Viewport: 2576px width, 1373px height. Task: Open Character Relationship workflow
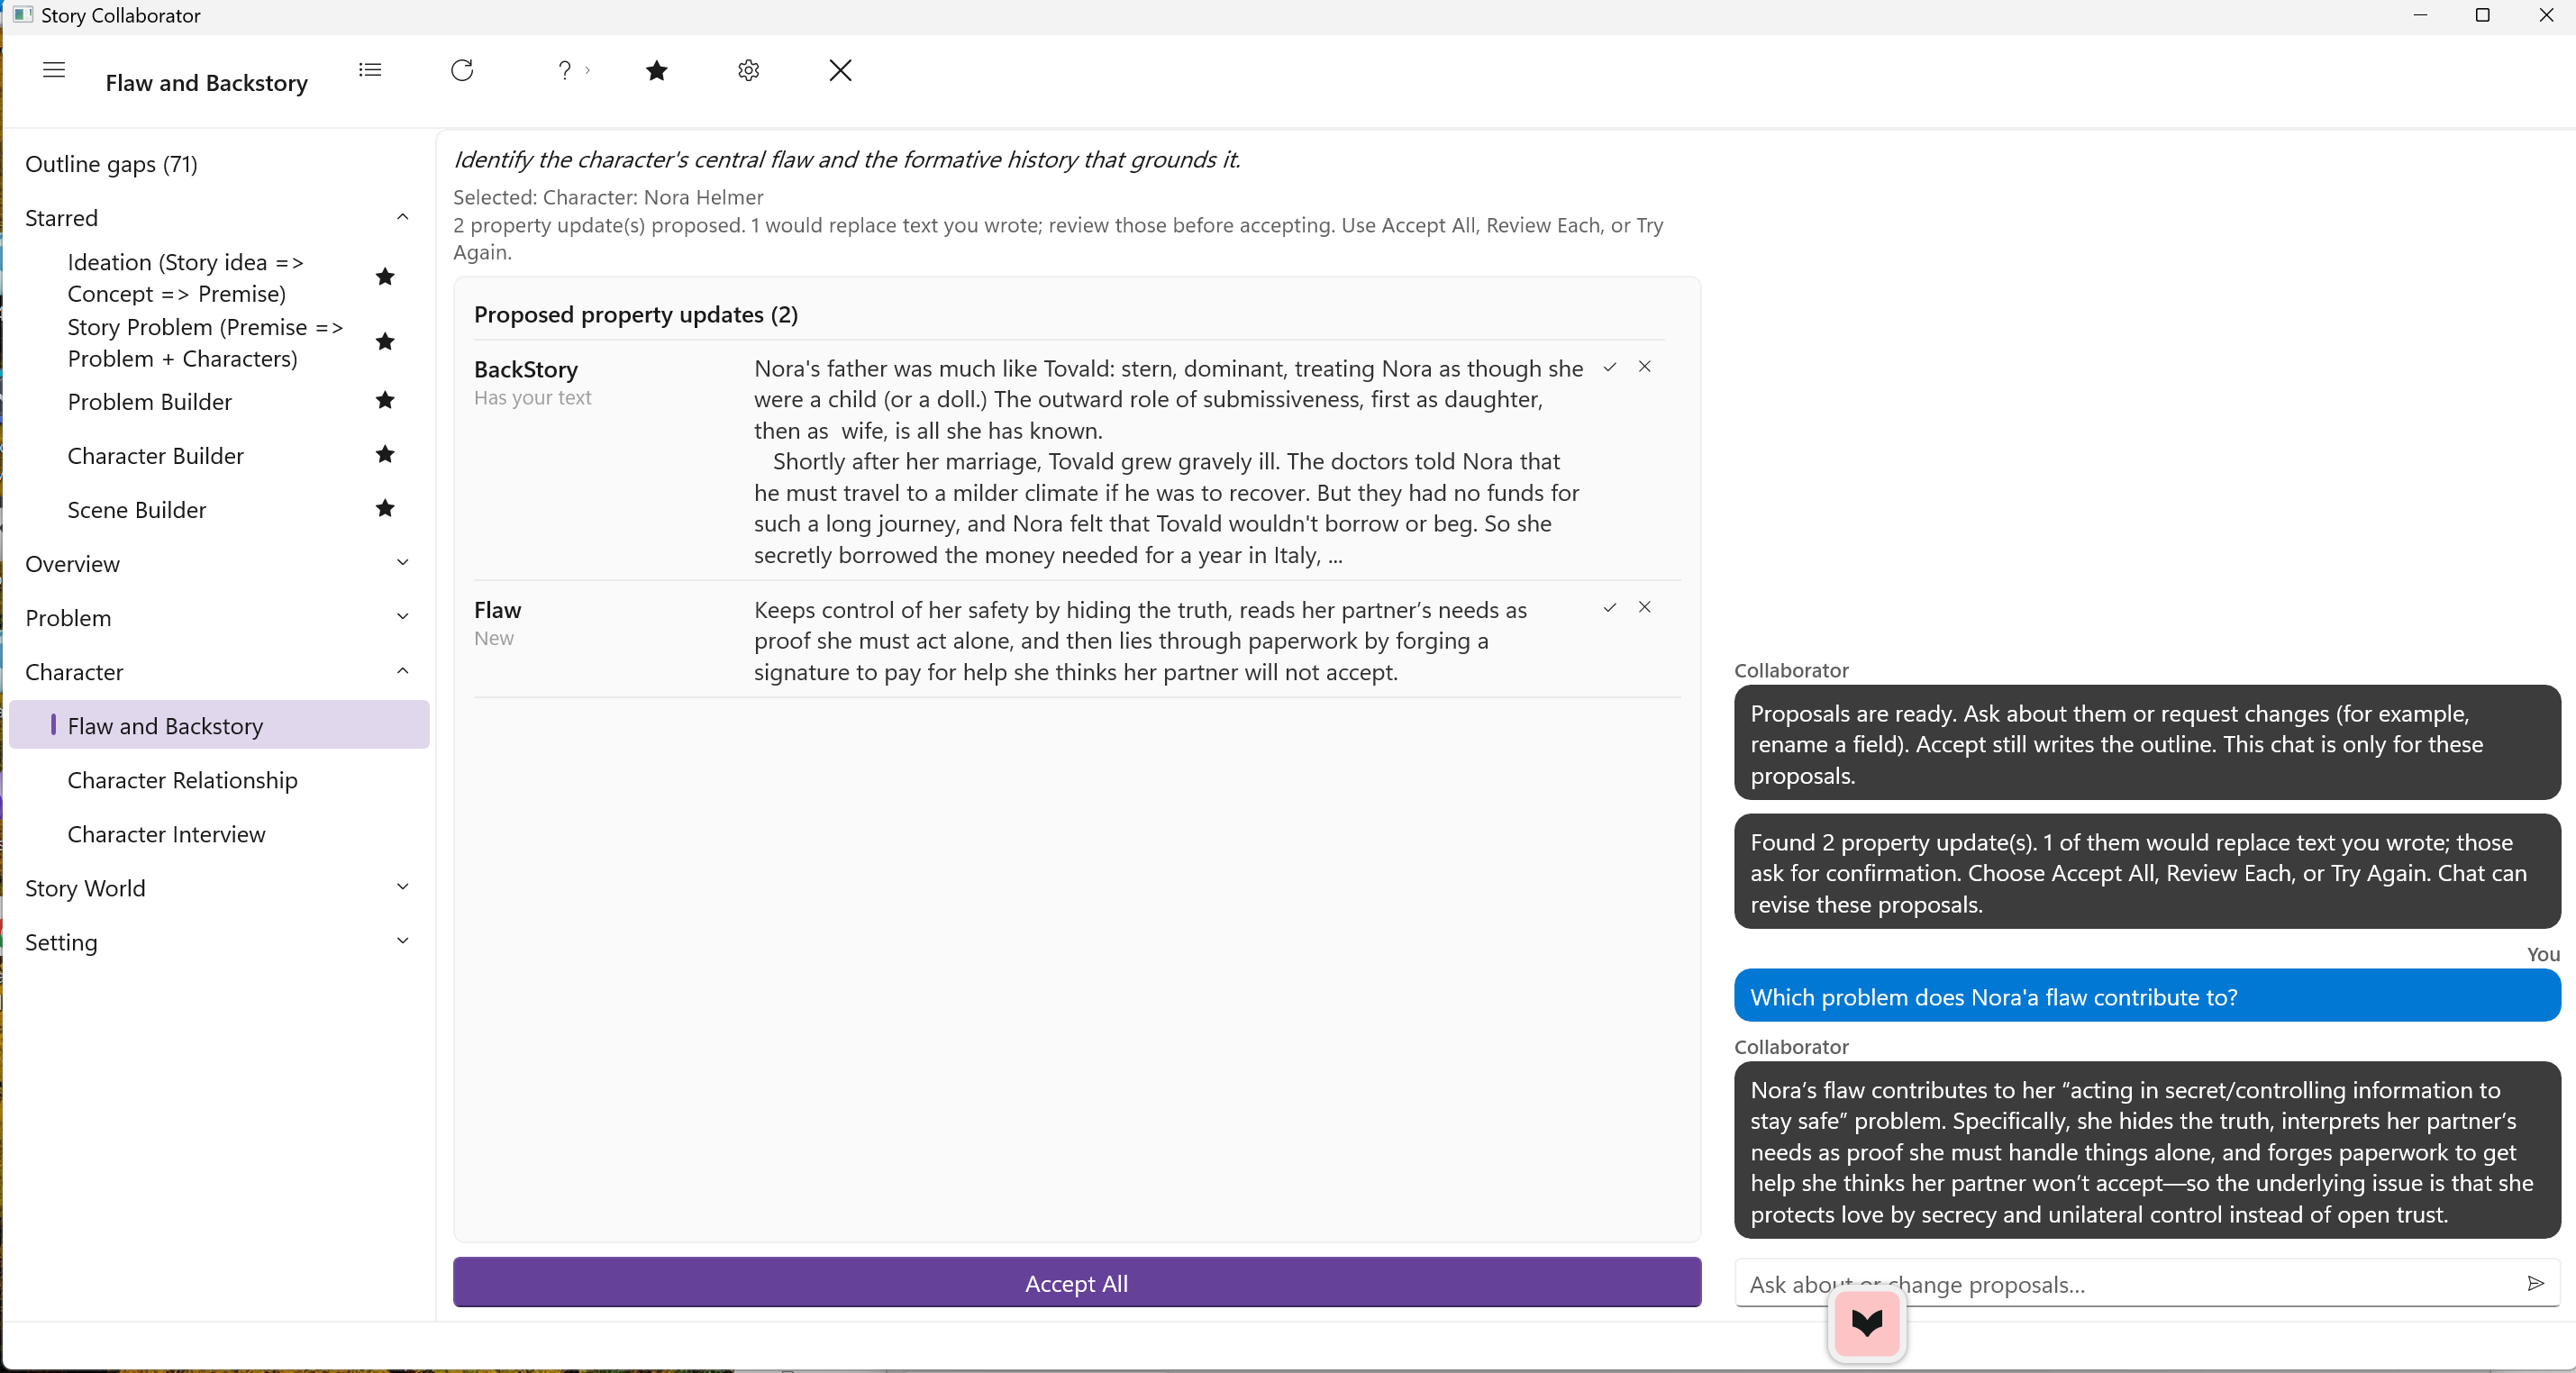pyautogui.click(x=183, y=780)
